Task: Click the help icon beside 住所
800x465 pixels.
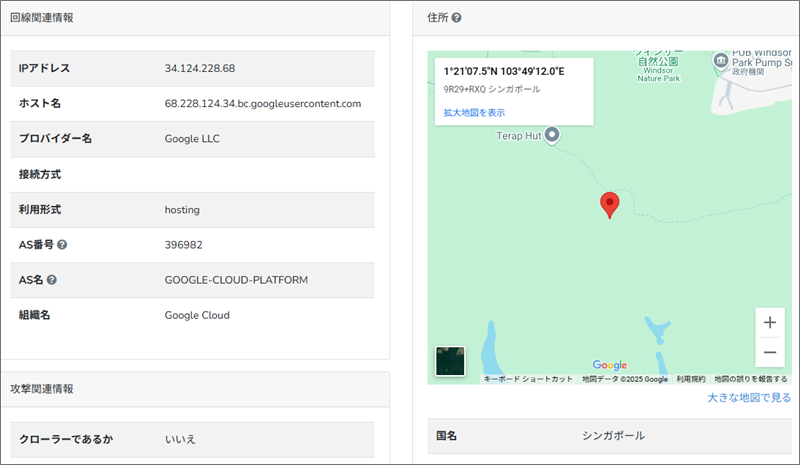Action: (456, 18)
